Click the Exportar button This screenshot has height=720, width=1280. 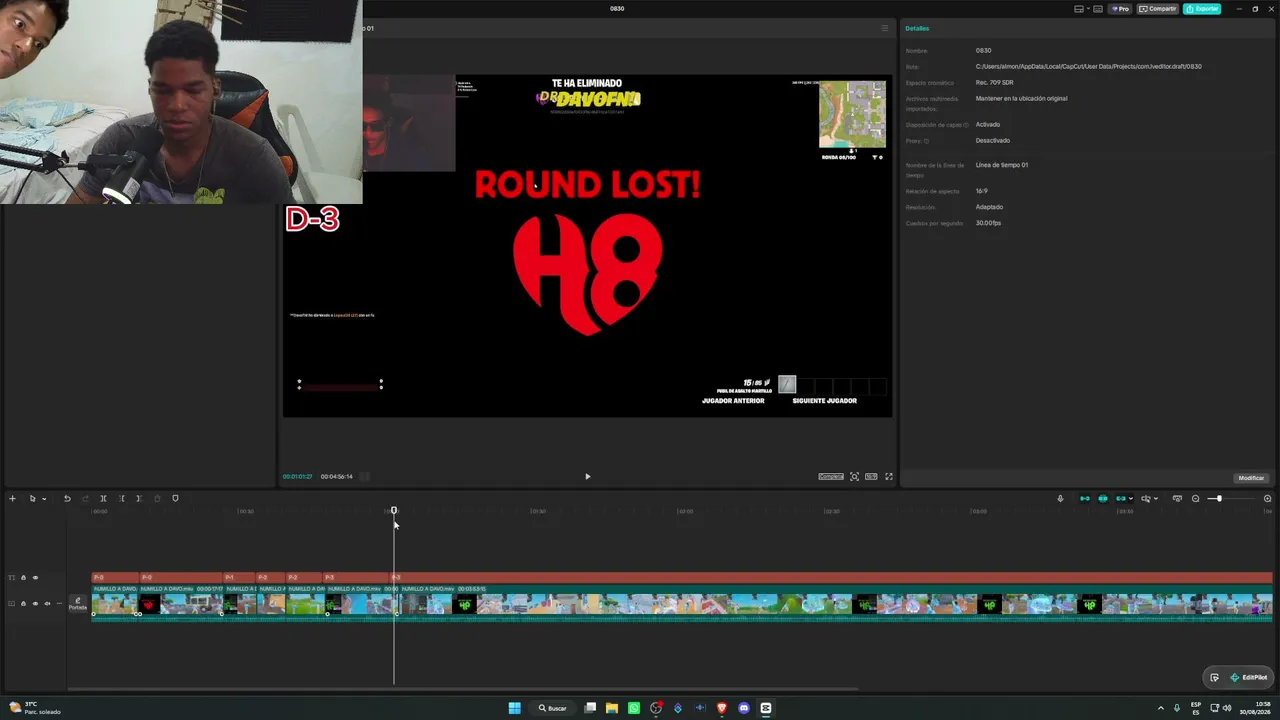[1202, 9]
